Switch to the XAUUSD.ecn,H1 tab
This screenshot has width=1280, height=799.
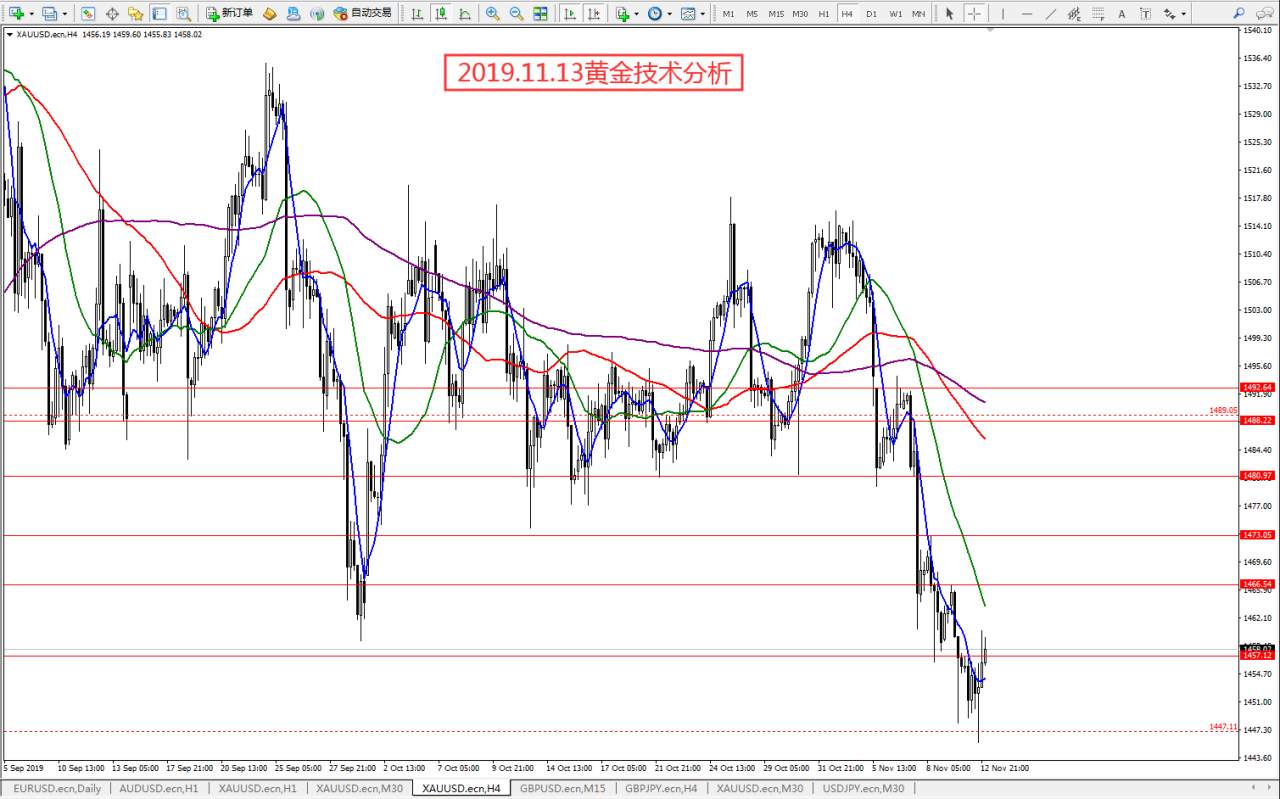pyautogui.click(x=257, y=789)
